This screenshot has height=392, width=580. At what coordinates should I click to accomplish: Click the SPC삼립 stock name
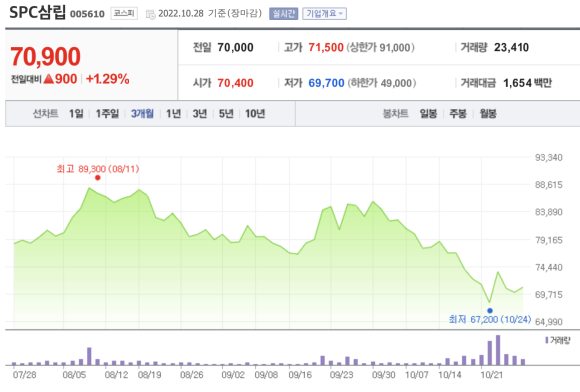coord(37,13)
